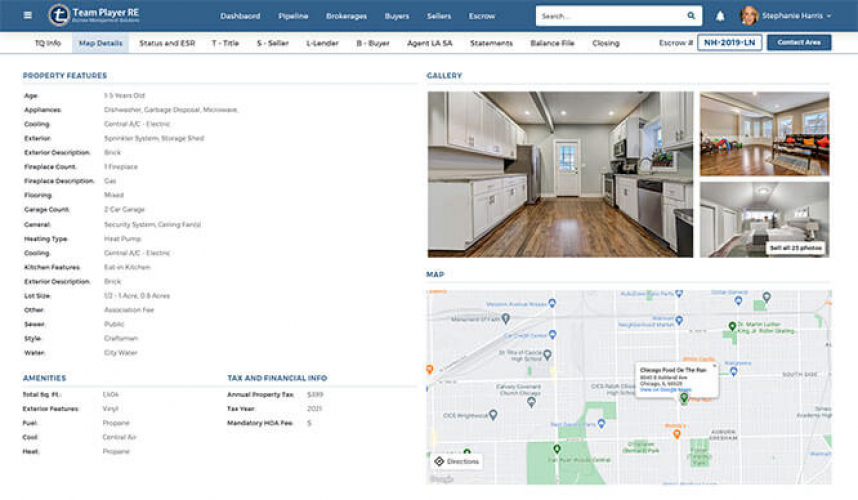Click the 2 Car Garage value
The image size is (858, 500).
coord(124,210)
